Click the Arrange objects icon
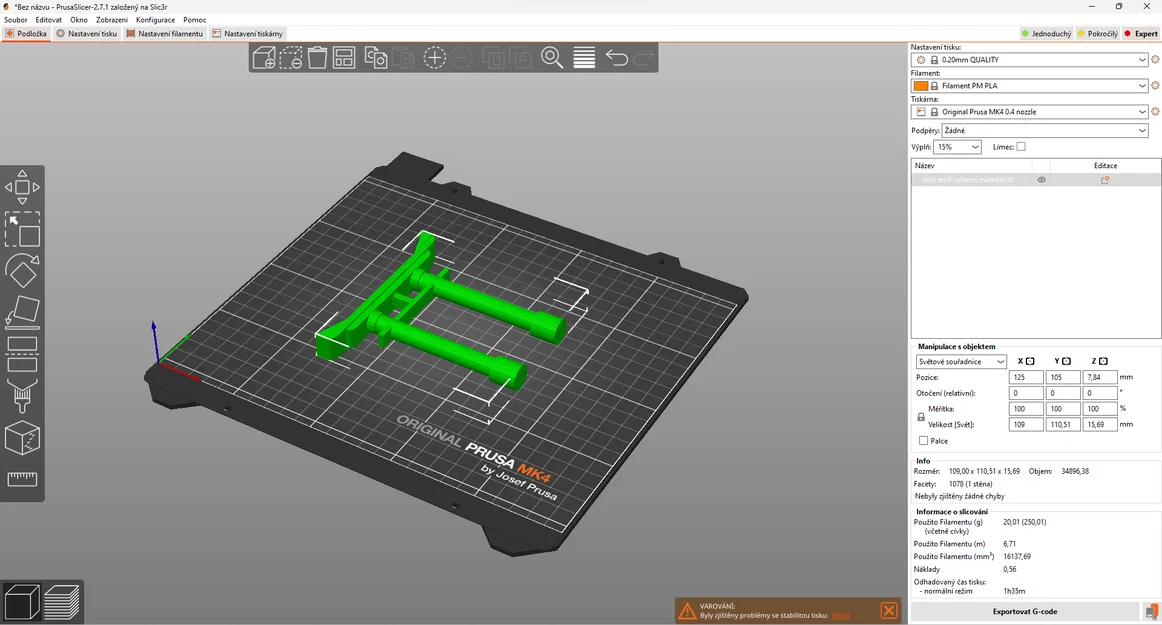This screenshot has width=1162, height=625. click(x=344, y=58)
